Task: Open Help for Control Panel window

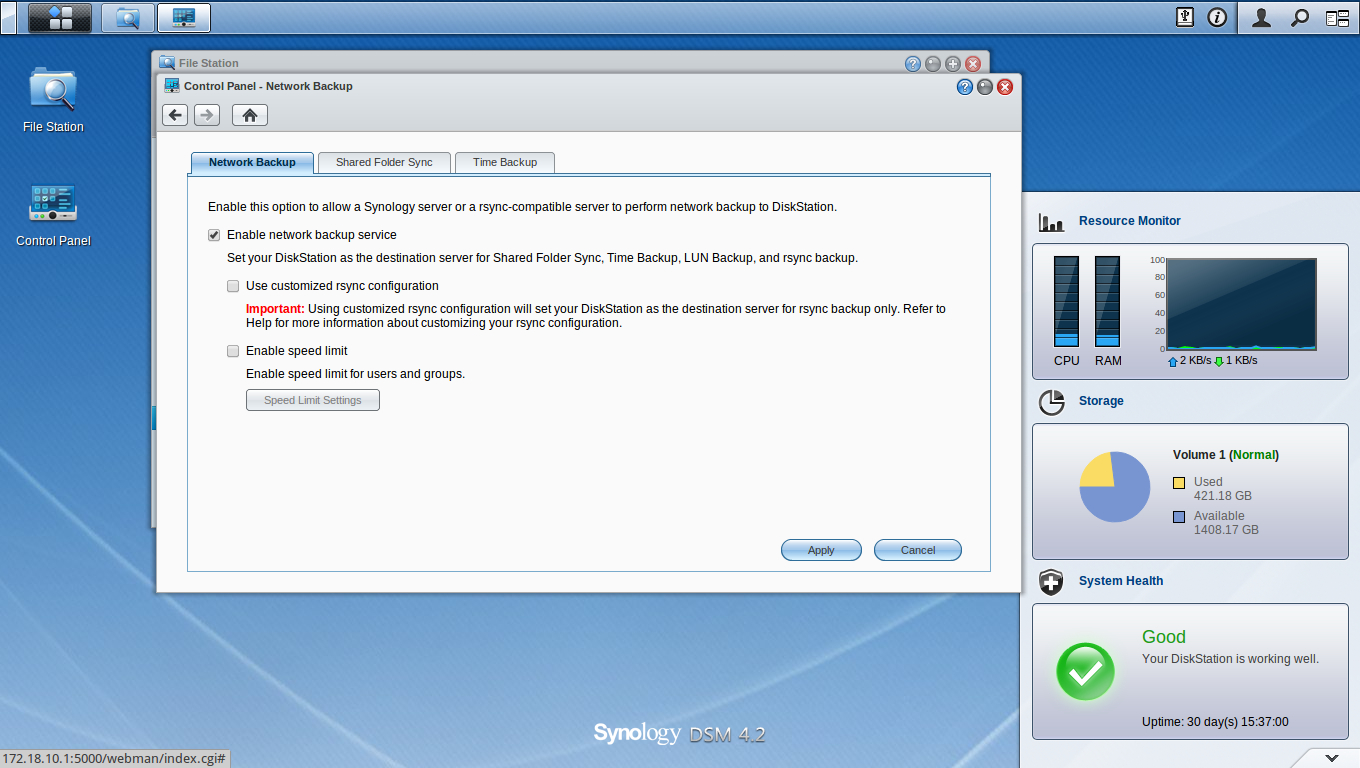Action: click(965, 87)
